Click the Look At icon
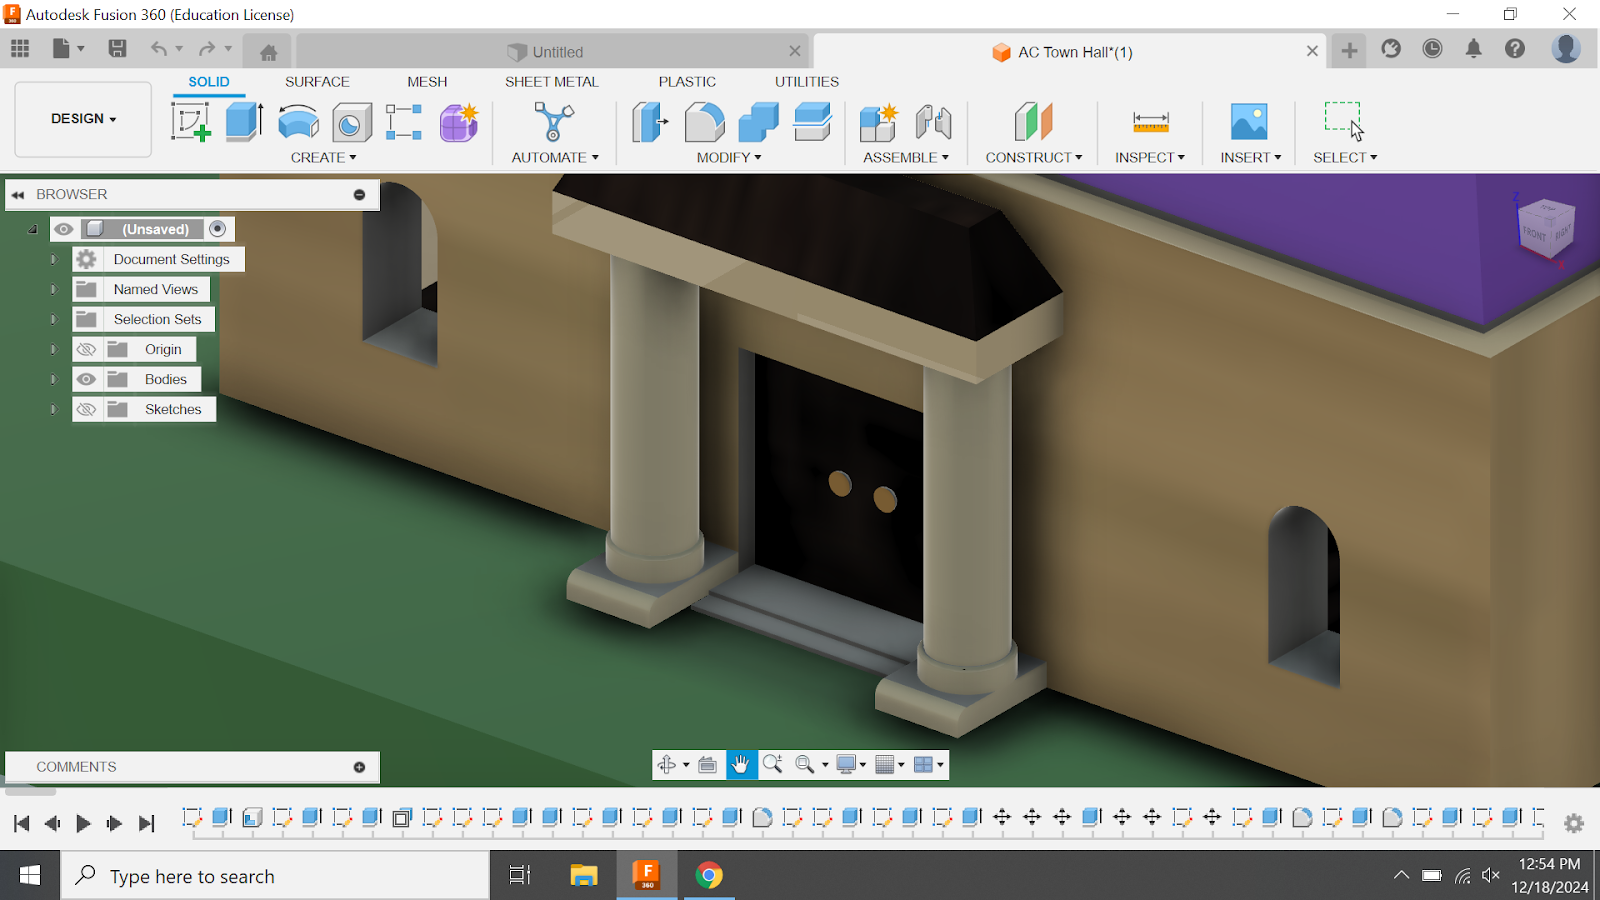The width and height of the screenshot is (1600, 900). click(x=707, y=765)
